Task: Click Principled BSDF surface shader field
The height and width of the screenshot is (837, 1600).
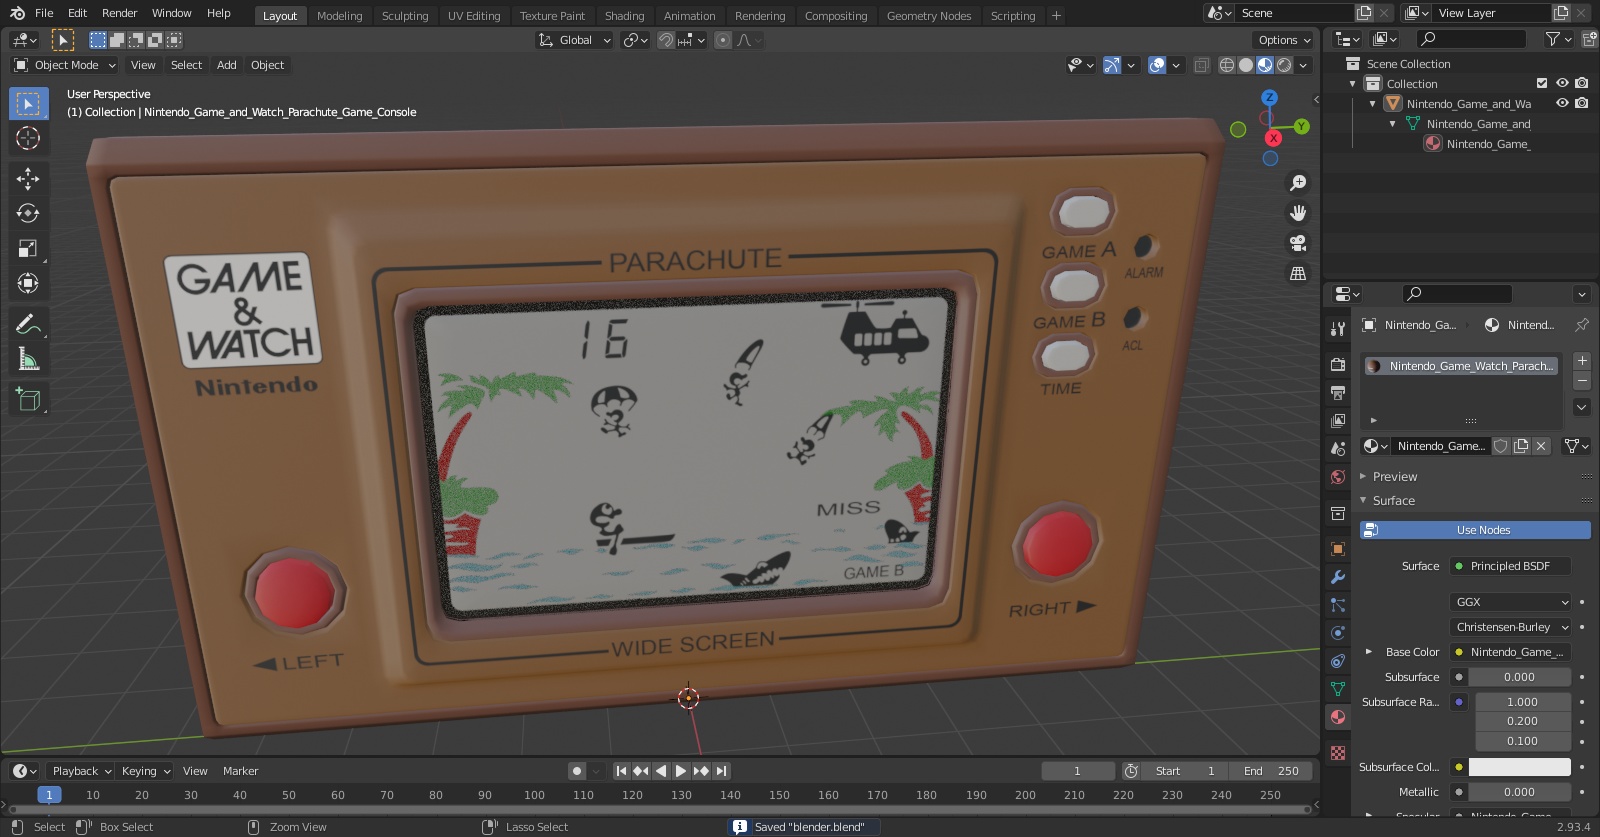Action: (x=1510, y=566)
